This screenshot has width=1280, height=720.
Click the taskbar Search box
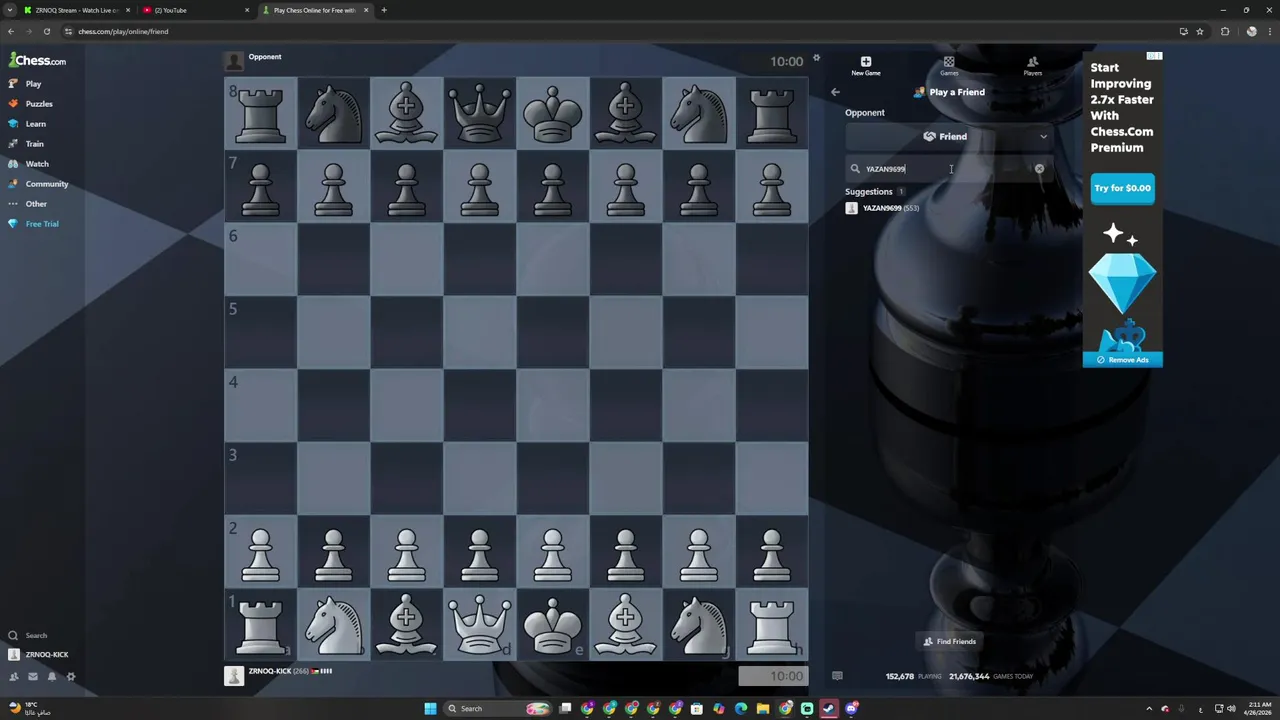[x=496, y=709]
